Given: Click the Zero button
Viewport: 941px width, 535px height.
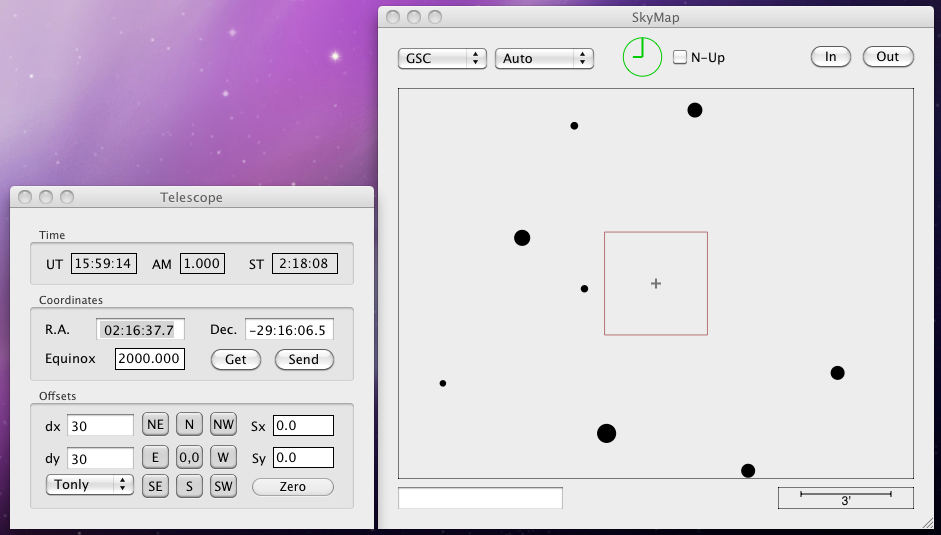Looking at the screenshot, I should [292, 487].
